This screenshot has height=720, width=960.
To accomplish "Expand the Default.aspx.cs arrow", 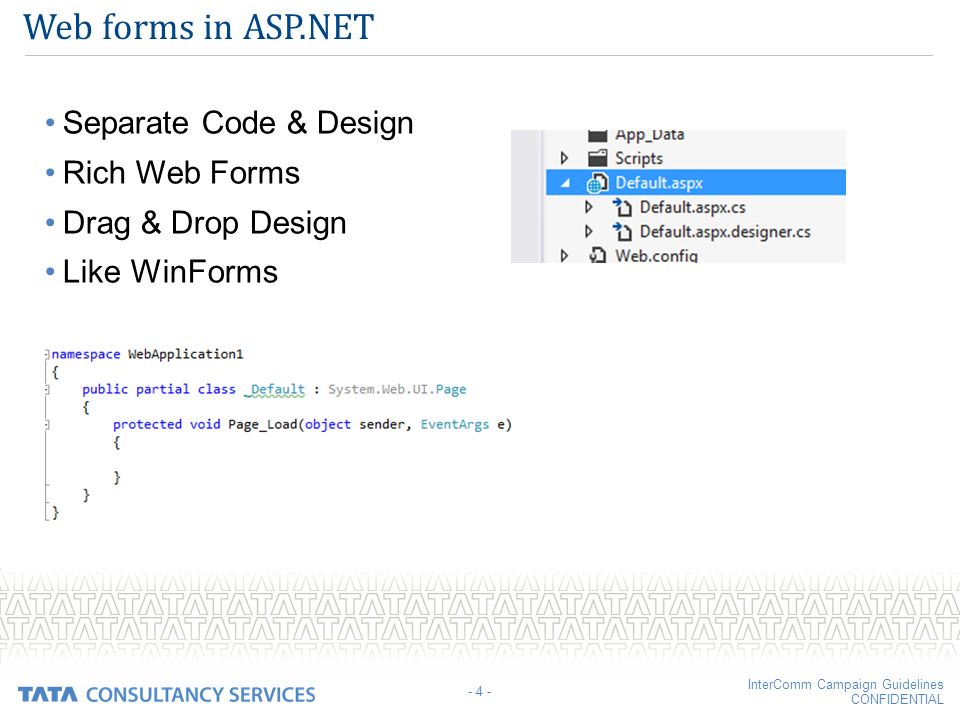I will tap(588, 207).
